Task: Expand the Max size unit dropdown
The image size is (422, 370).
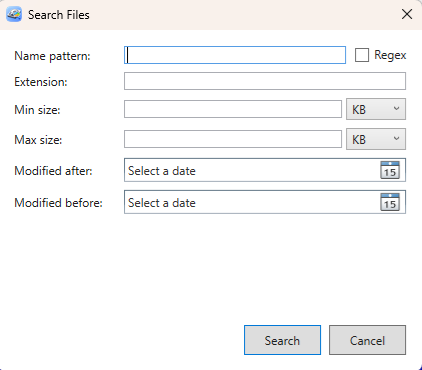Action: pyautogui.click(x=376, y=139)
